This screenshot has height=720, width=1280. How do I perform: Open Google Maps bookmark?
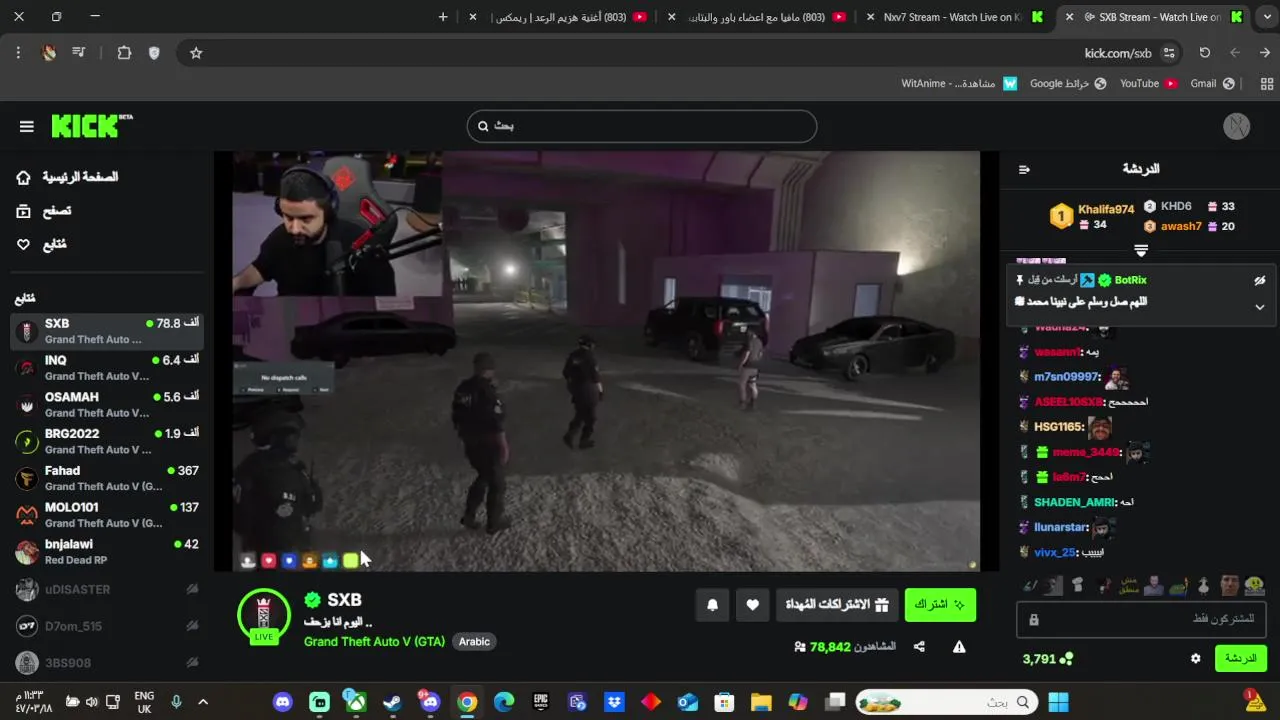(x=1068, y=83)
